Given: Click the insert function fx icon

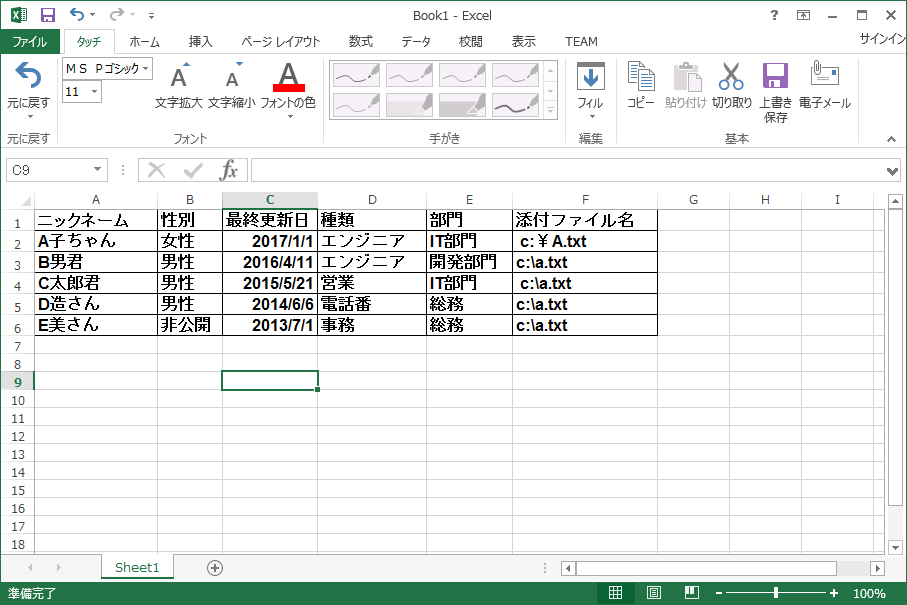Looking at the screenshot, I should (228, 170).
